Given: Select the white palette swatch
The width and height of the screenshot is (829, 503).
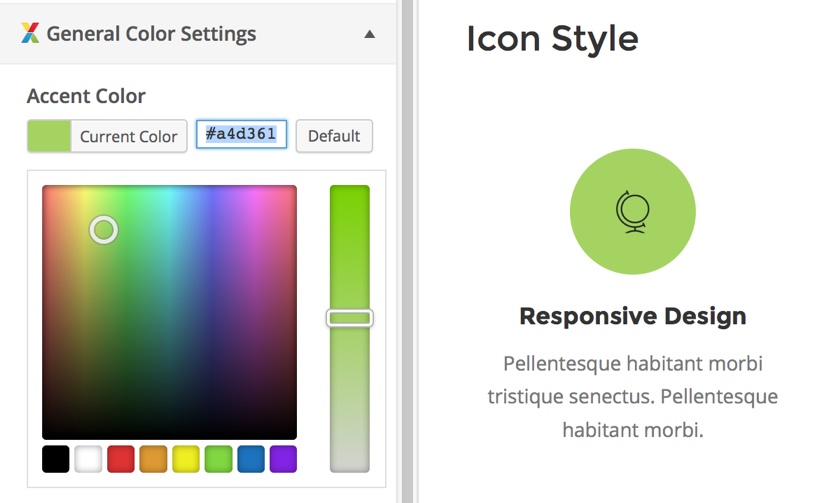Looking at the screenshot, I should tap(88, 459).
